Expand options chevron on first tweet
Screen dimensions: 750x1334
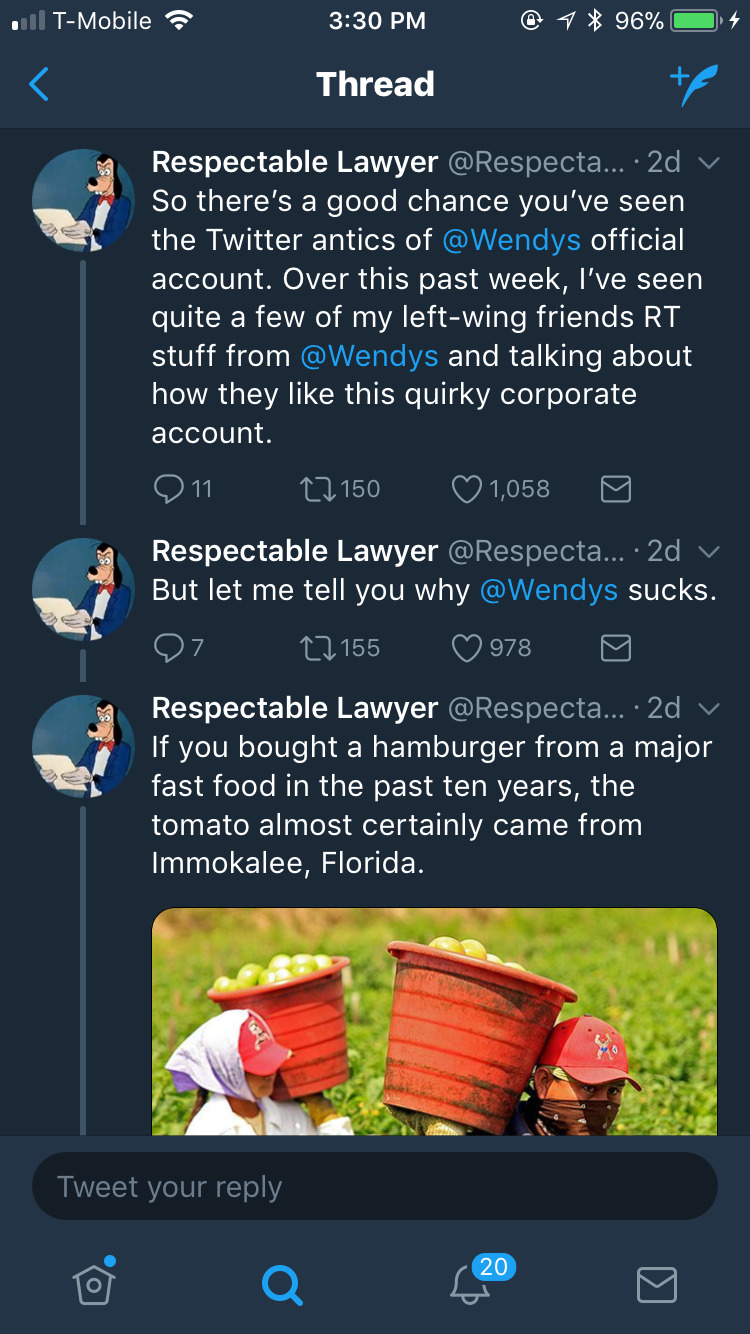point(708,163)
